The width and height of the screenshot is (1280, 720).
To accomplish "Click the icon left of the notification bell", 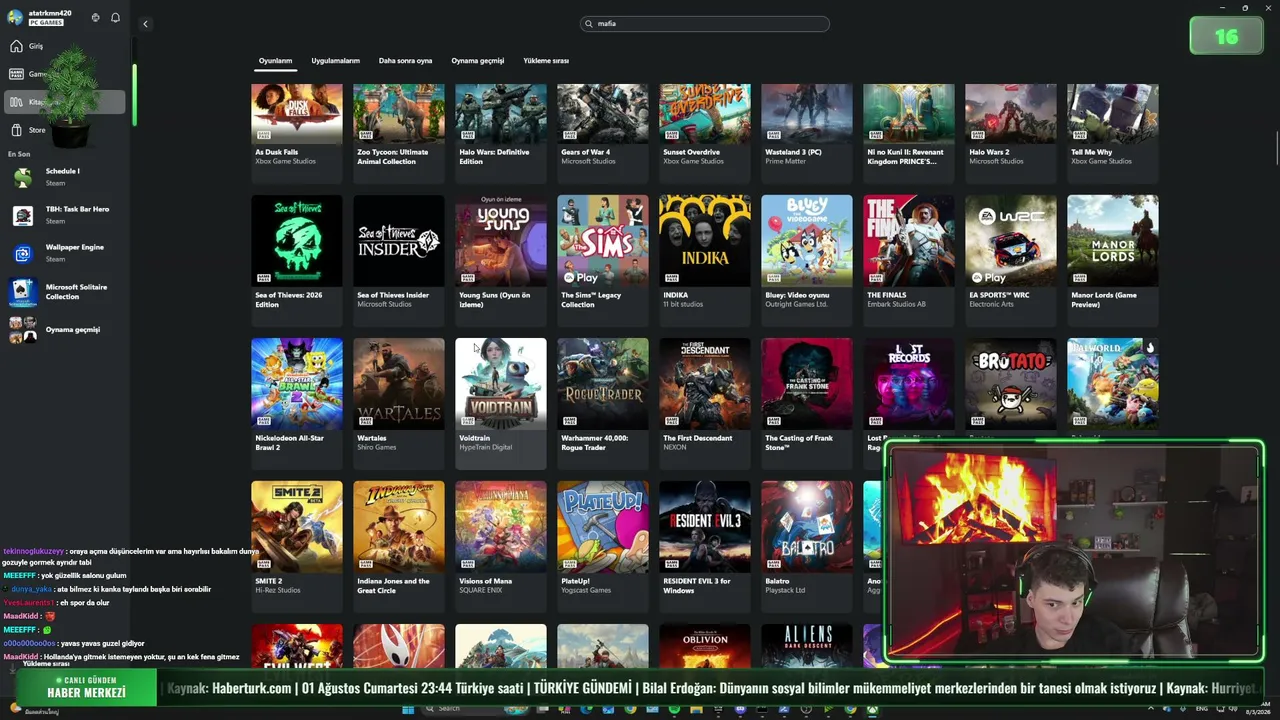I will (x=96, y=18).
